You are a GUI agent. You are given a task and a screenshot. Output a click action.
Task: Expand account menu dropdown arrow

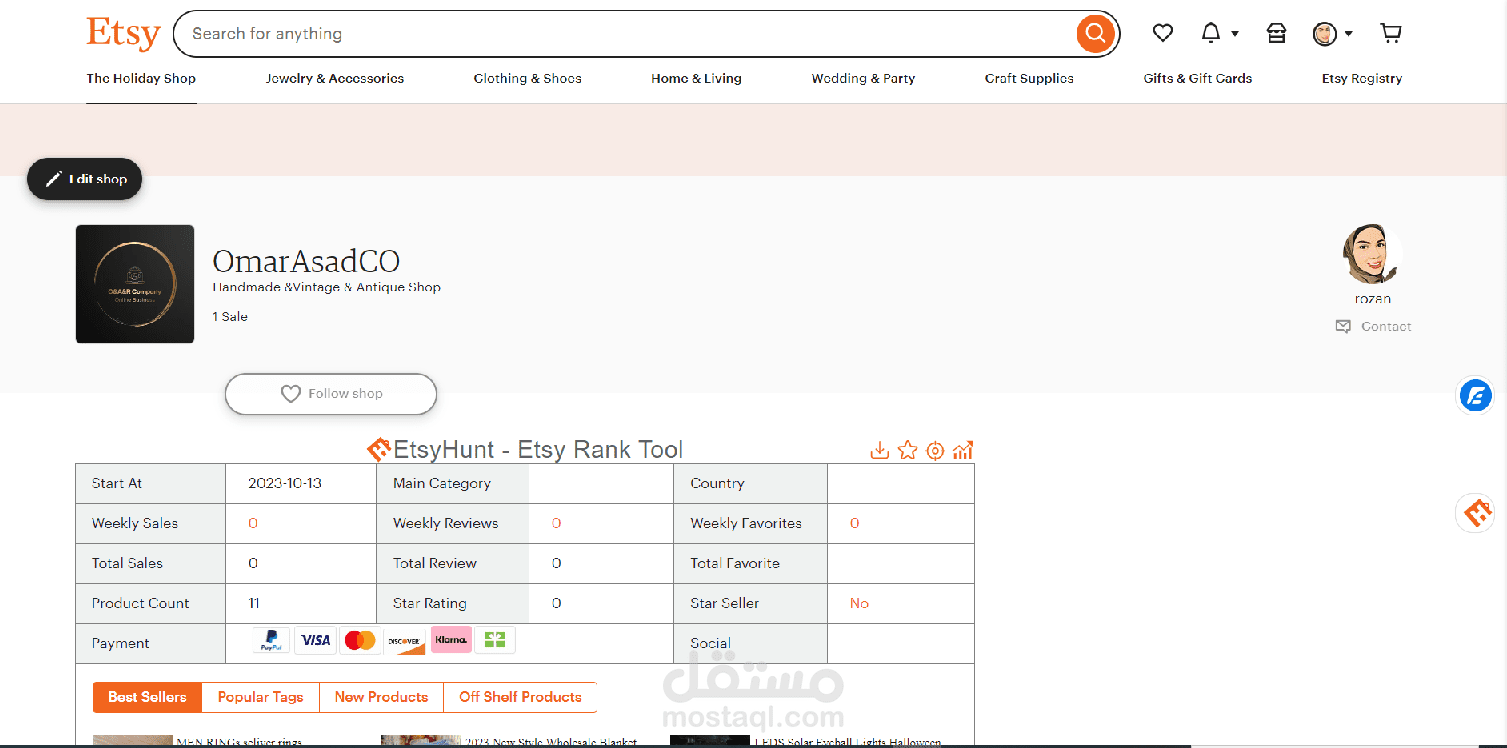click(x=1349, y=34)
